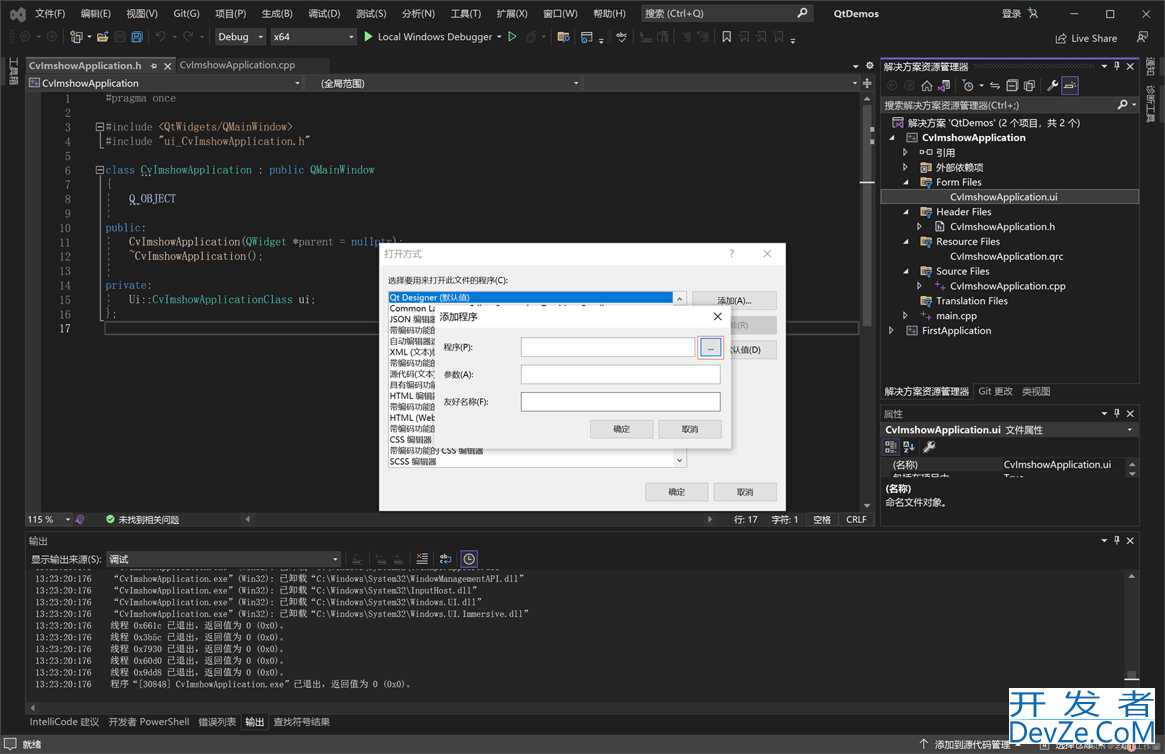1165x754 pixels.
Task: Switch to the CvImshowApplication.cpp editor tab
Action: click(237, 65)
